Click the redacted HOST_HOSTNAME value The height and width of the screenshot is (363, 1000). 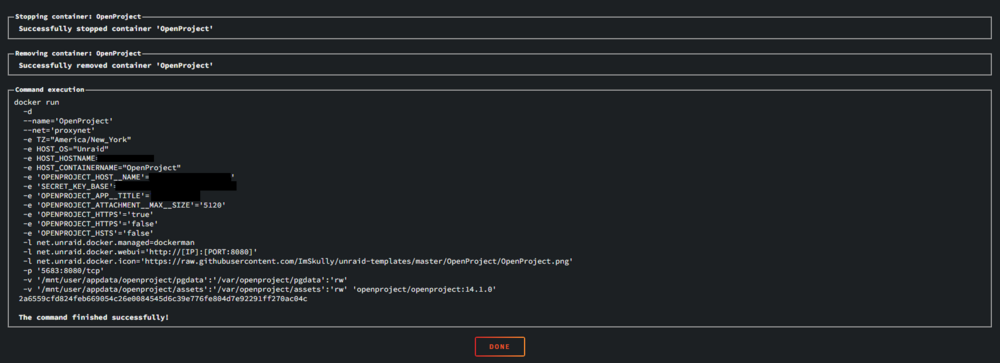point(126,158)
